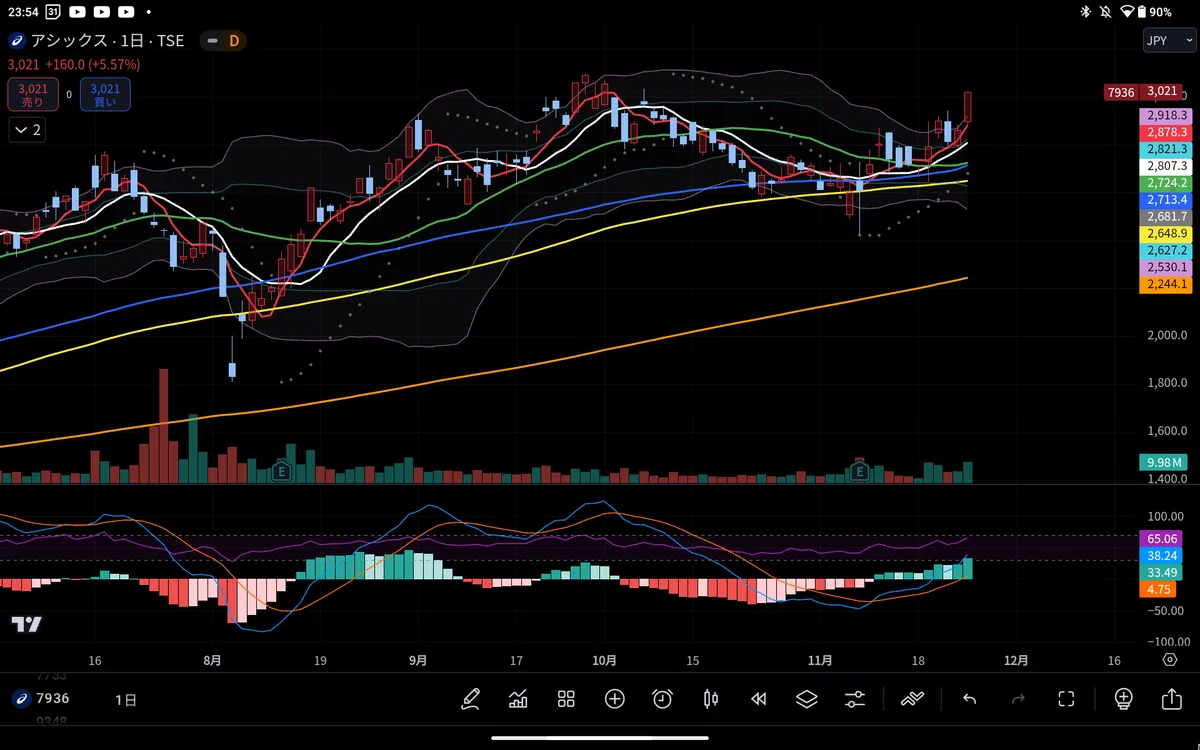The width and height of the screenshot is (1200, 750).
Task: Select the teal 2,821.3 indicator value label
Action: point(1166,149)
